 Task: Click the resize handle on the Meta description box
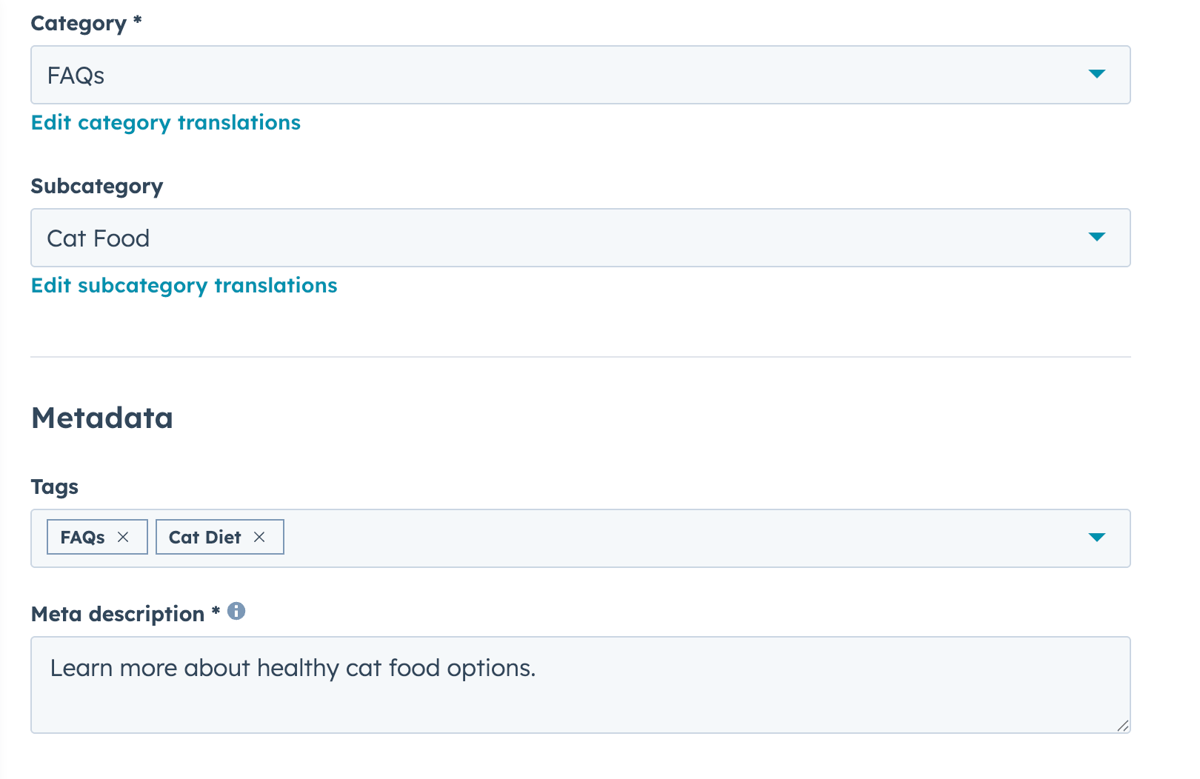pyautogui.click(x=1123, y=725)
